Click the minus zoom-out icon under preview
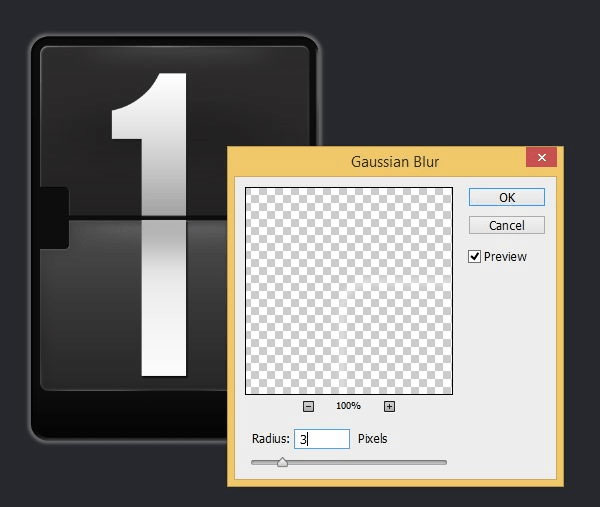This screenshot has height=507, width=600. [x=308, y=406]
